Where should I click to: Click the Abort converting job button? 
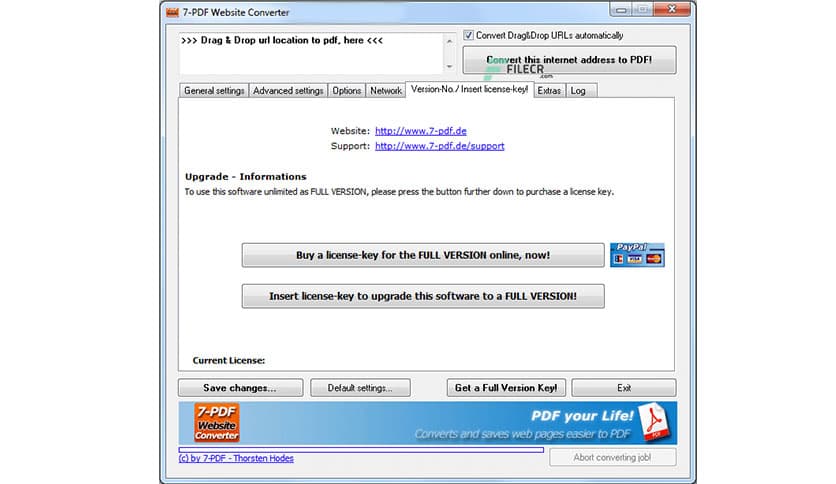pyautogui.click(x=613, y=457)
